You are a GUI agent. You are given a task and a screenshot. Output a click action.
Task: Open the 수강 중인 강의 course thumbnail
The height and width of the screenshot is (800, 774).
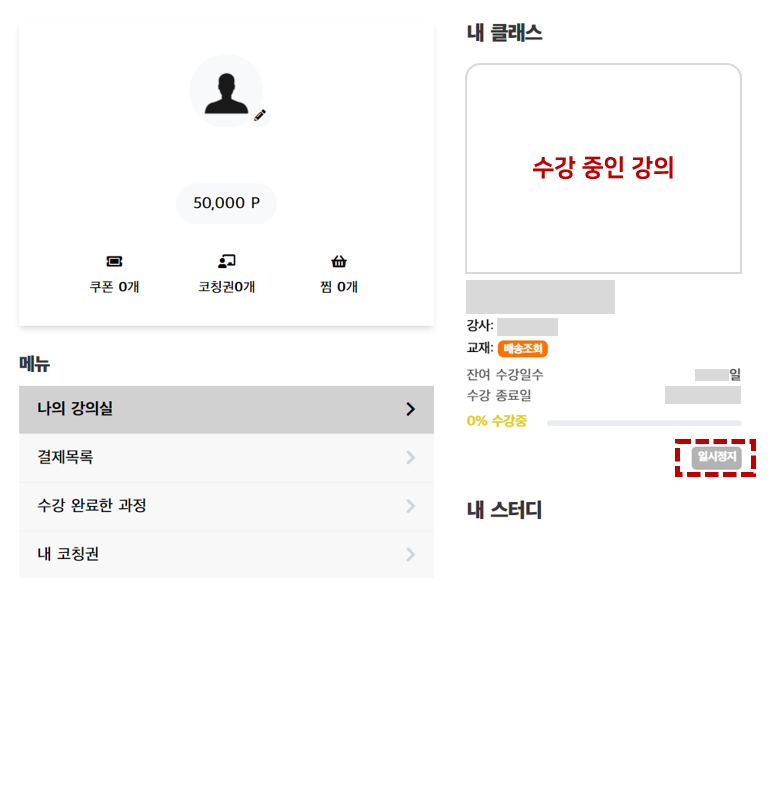pos(604,168)
